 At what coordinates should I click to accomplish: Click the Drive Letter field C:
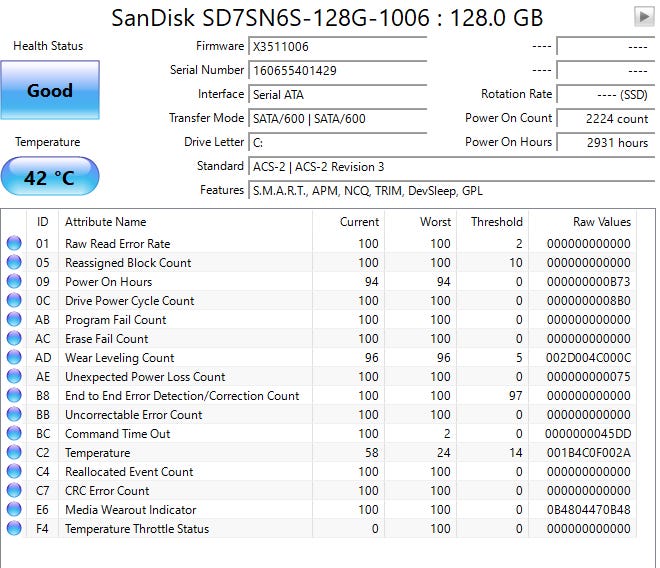click(338, 142)
